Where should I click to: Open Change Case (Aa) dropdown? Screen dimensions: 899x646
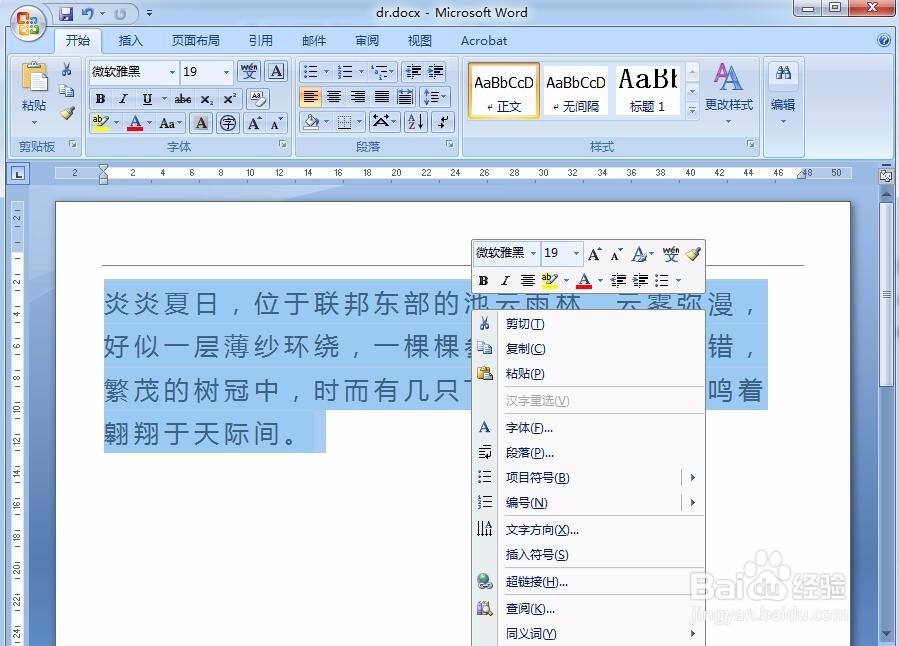click(170, 123)
